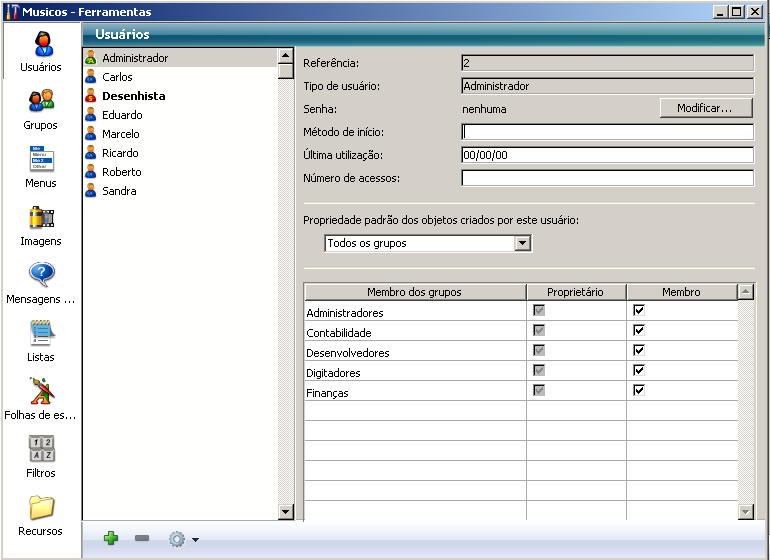Uncheck Membro checkbox for Administradores
770x560 pixels.
(x=639, y=311)
